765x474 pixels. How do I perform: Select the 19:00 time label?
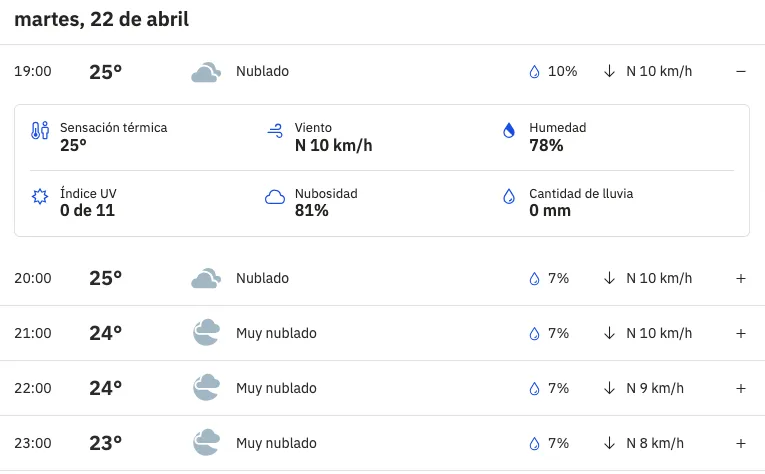(x=33, y=72)
